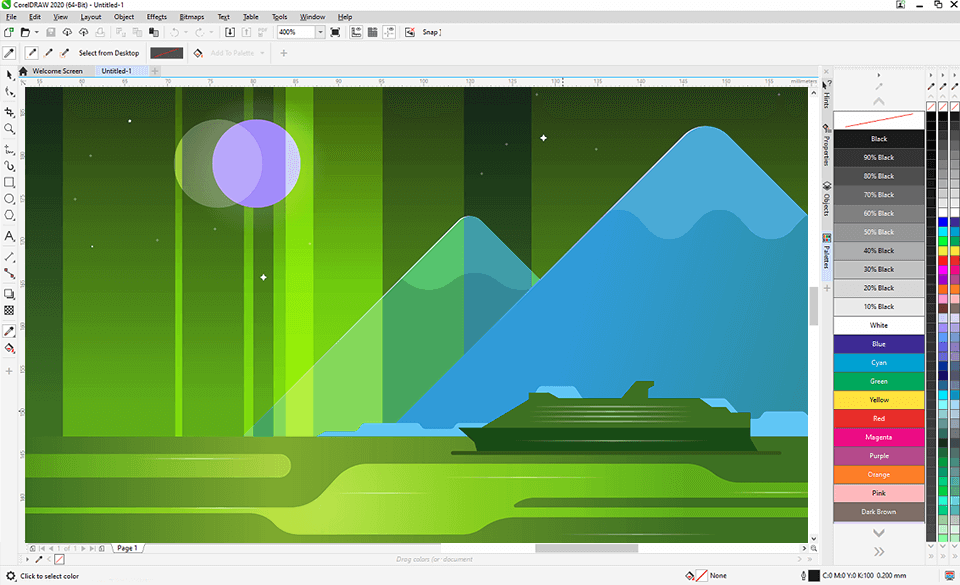
Task: Click the Interactive Fill bucket tool
Action: pyautogui.click(x=10, y=349)
